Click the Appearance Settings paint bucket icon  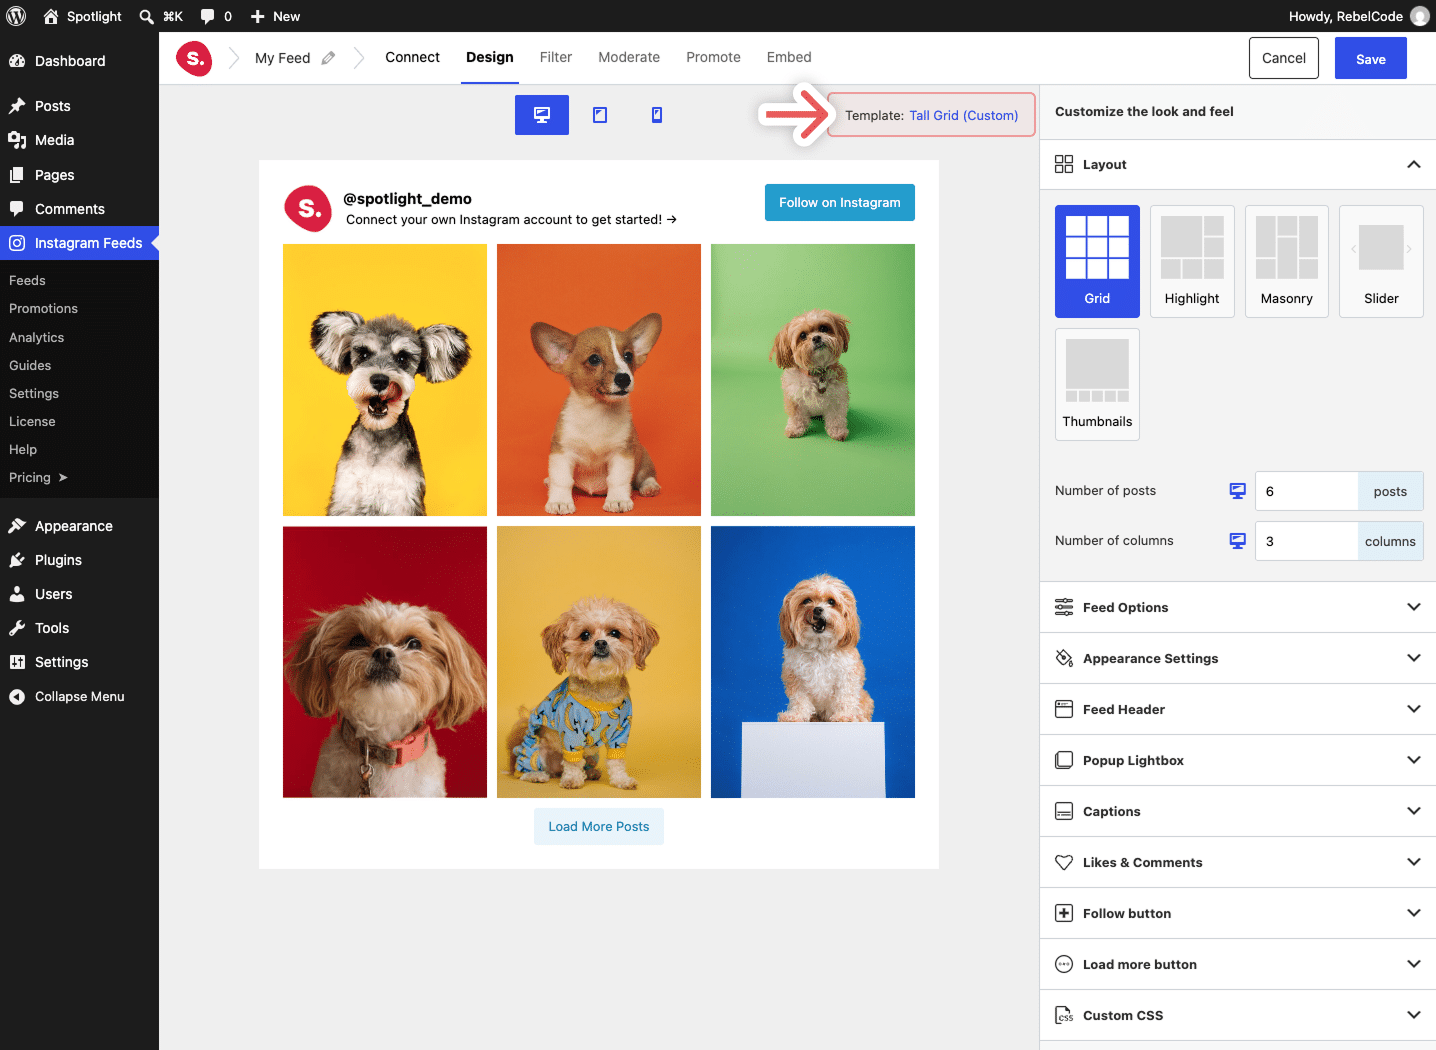click(1064, 658)
